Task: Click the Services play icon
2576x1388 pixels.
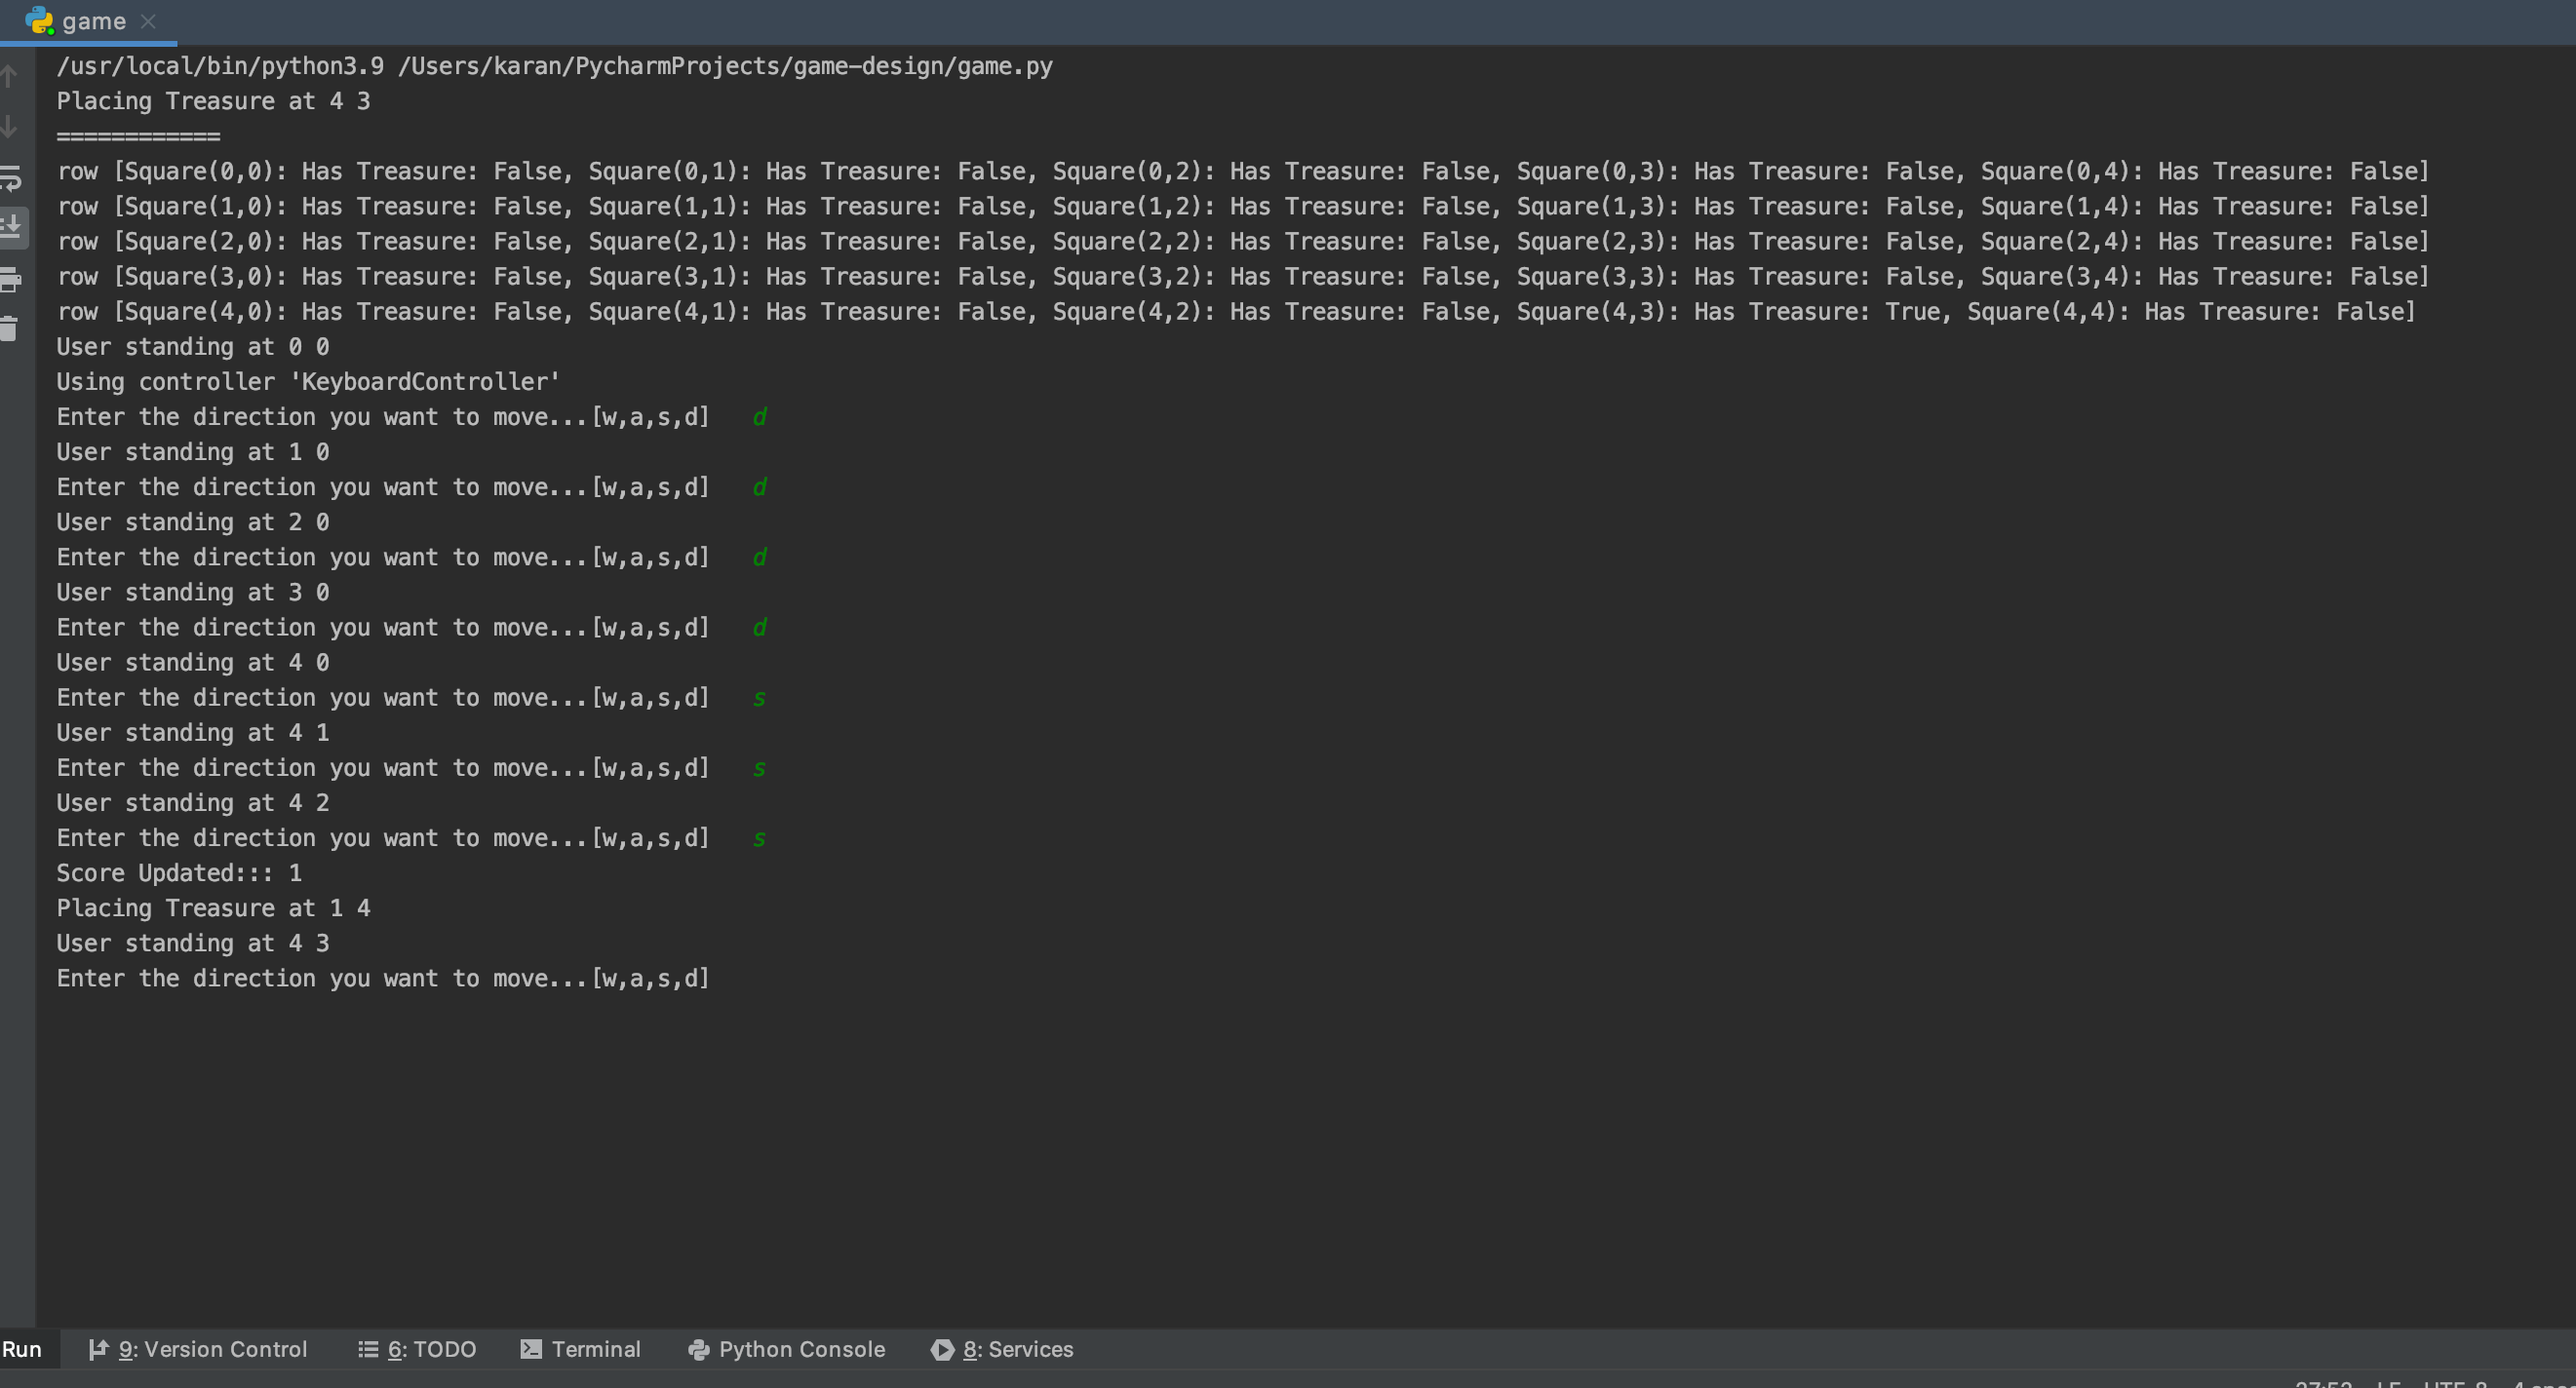Action: click(942, 1349)
